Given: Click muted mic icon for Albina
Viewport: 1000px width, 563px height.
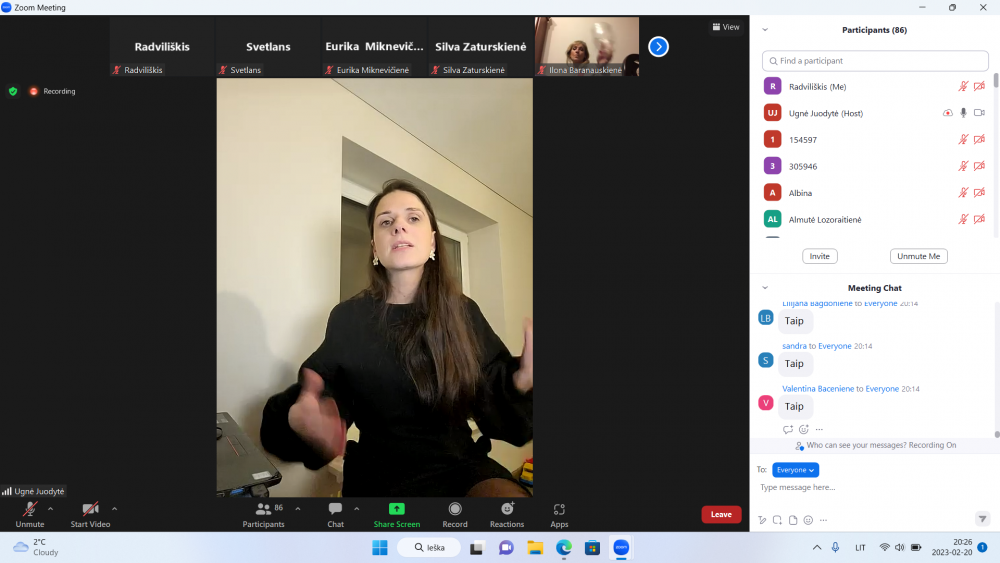Looking at the screenshot, I should (963, 193).
